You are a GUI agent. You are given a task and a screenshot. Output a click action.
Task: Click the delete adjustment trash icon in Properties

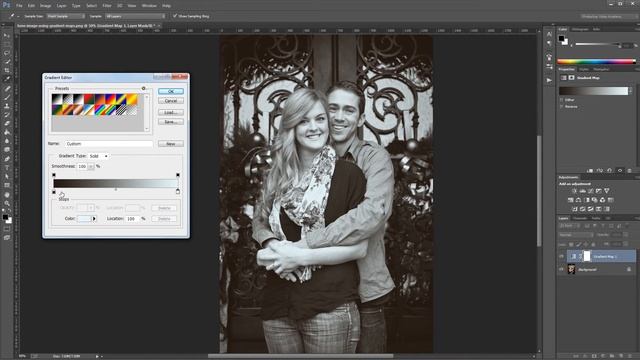coord(629,171)
